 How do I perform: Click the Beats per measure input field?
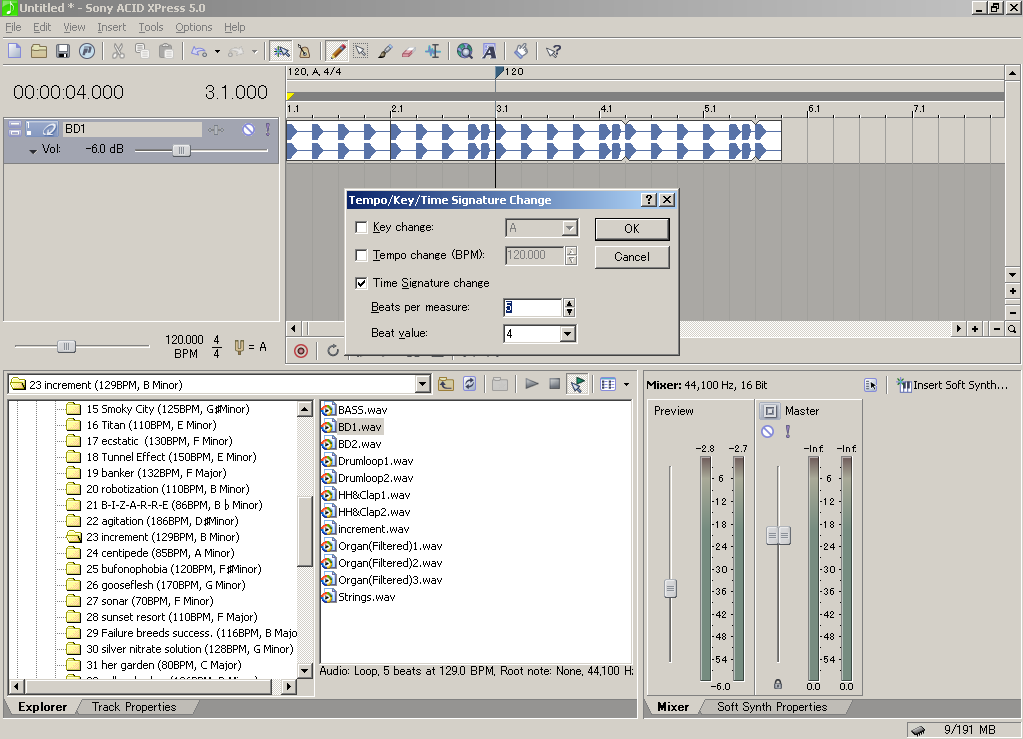532,307
